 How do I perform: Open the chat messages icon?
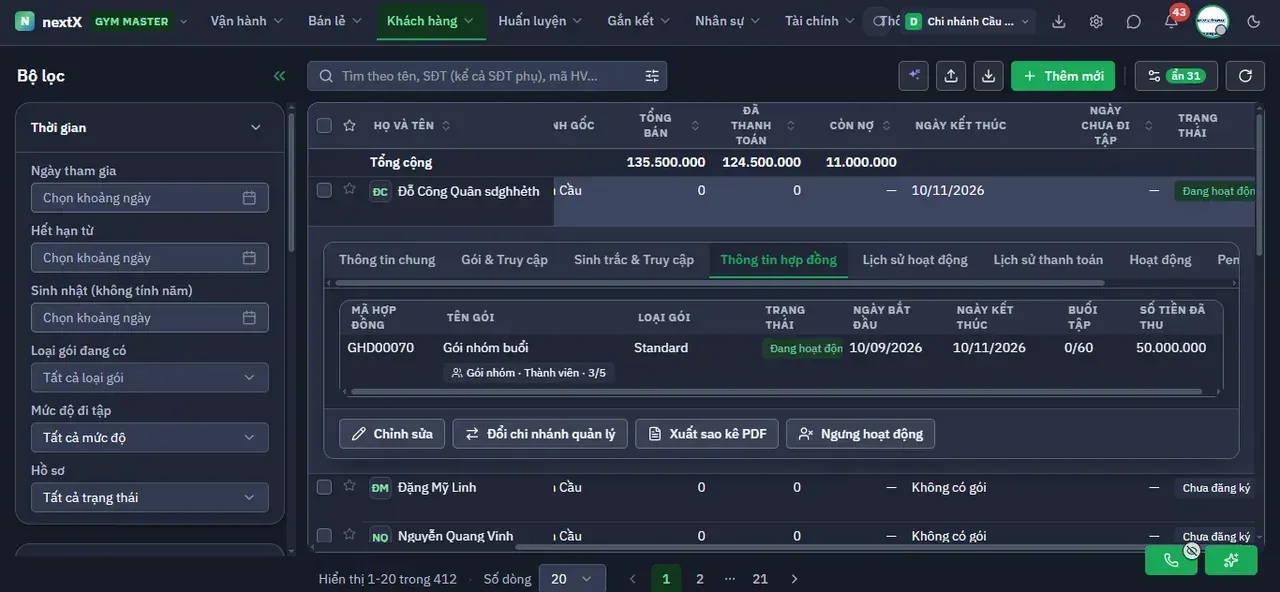pyautogui.click(x=1133, y=21)
